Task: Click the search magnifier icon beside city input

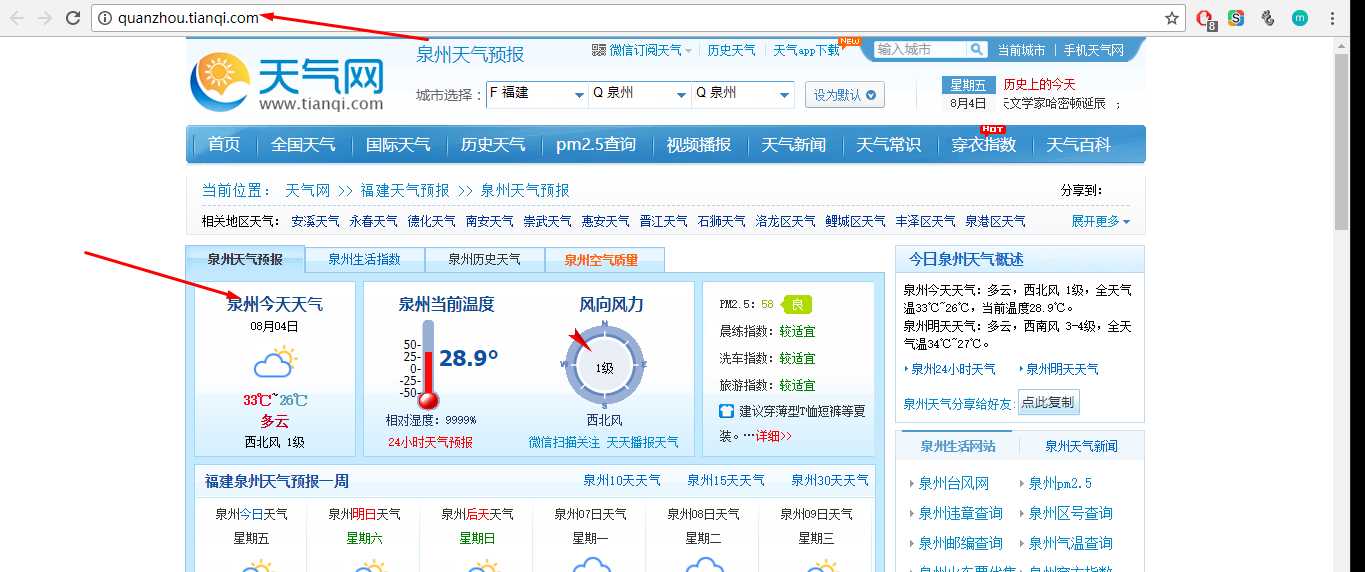Action: [x=975, y=49]
